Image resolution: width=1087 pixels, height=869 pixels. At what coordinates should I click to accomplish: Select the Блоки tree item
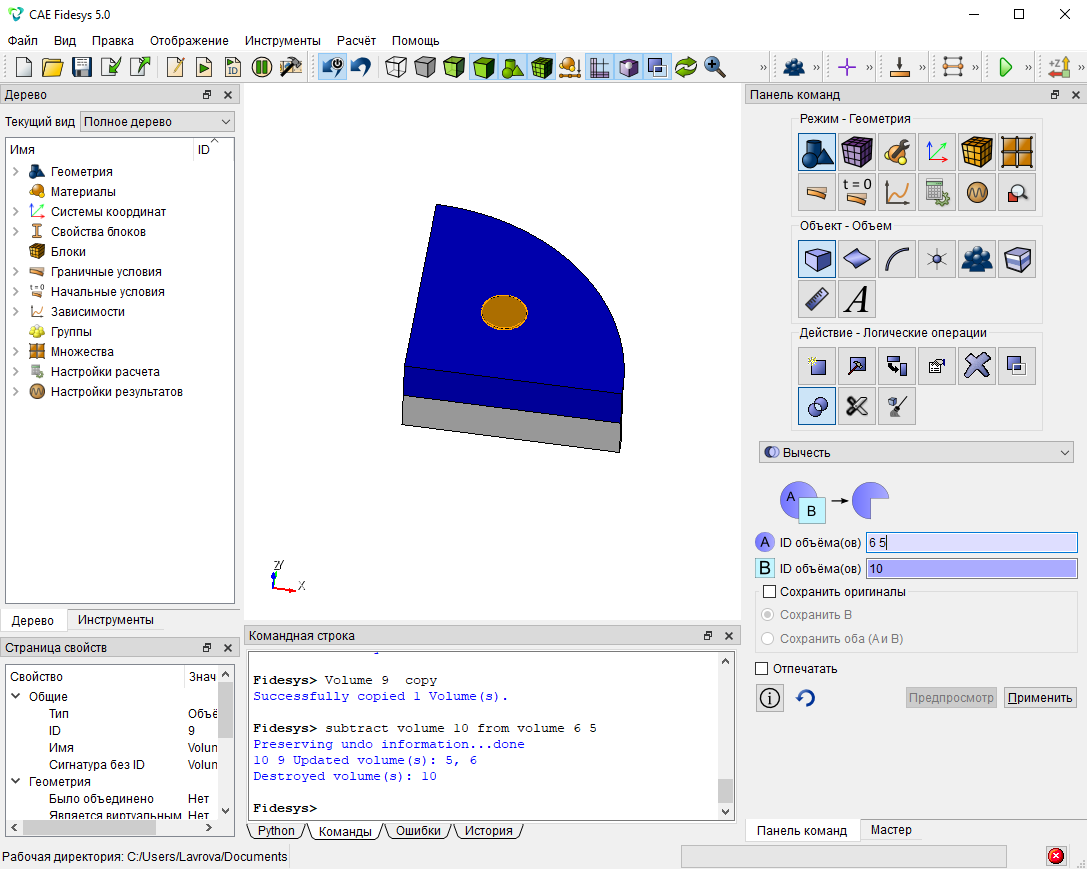tap(68, 252)
